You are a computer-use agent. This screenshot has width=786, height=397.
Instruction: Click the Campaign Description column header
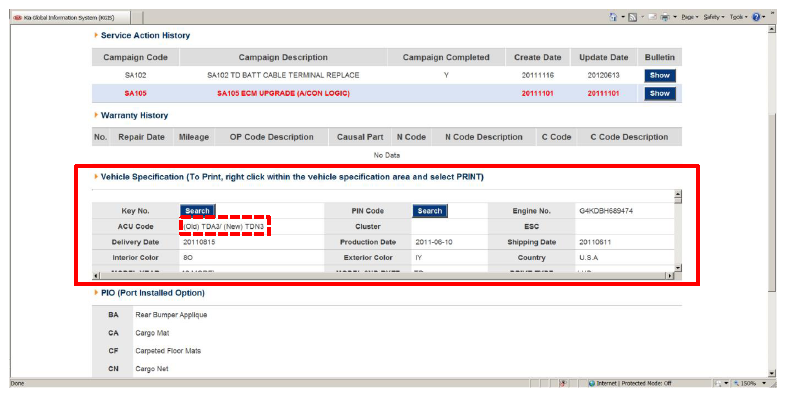click(x=283, y=57)
